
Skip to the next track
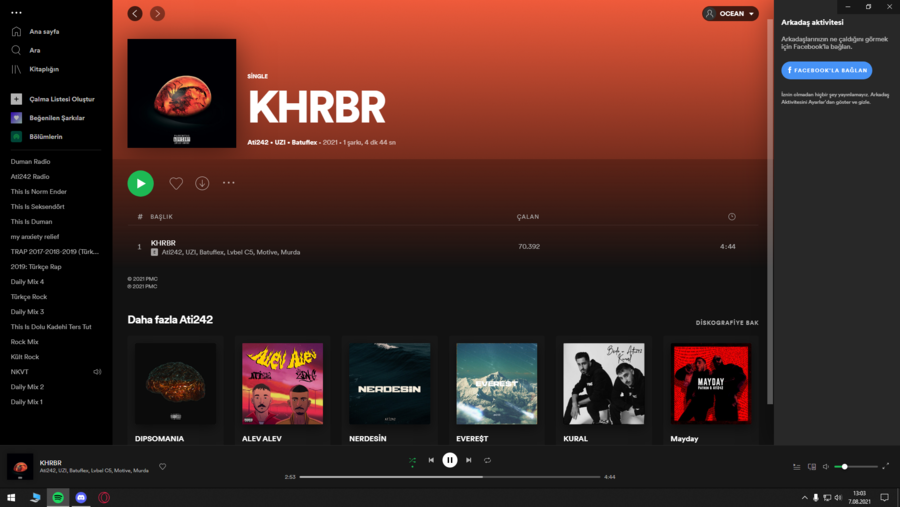pos(469,460)
